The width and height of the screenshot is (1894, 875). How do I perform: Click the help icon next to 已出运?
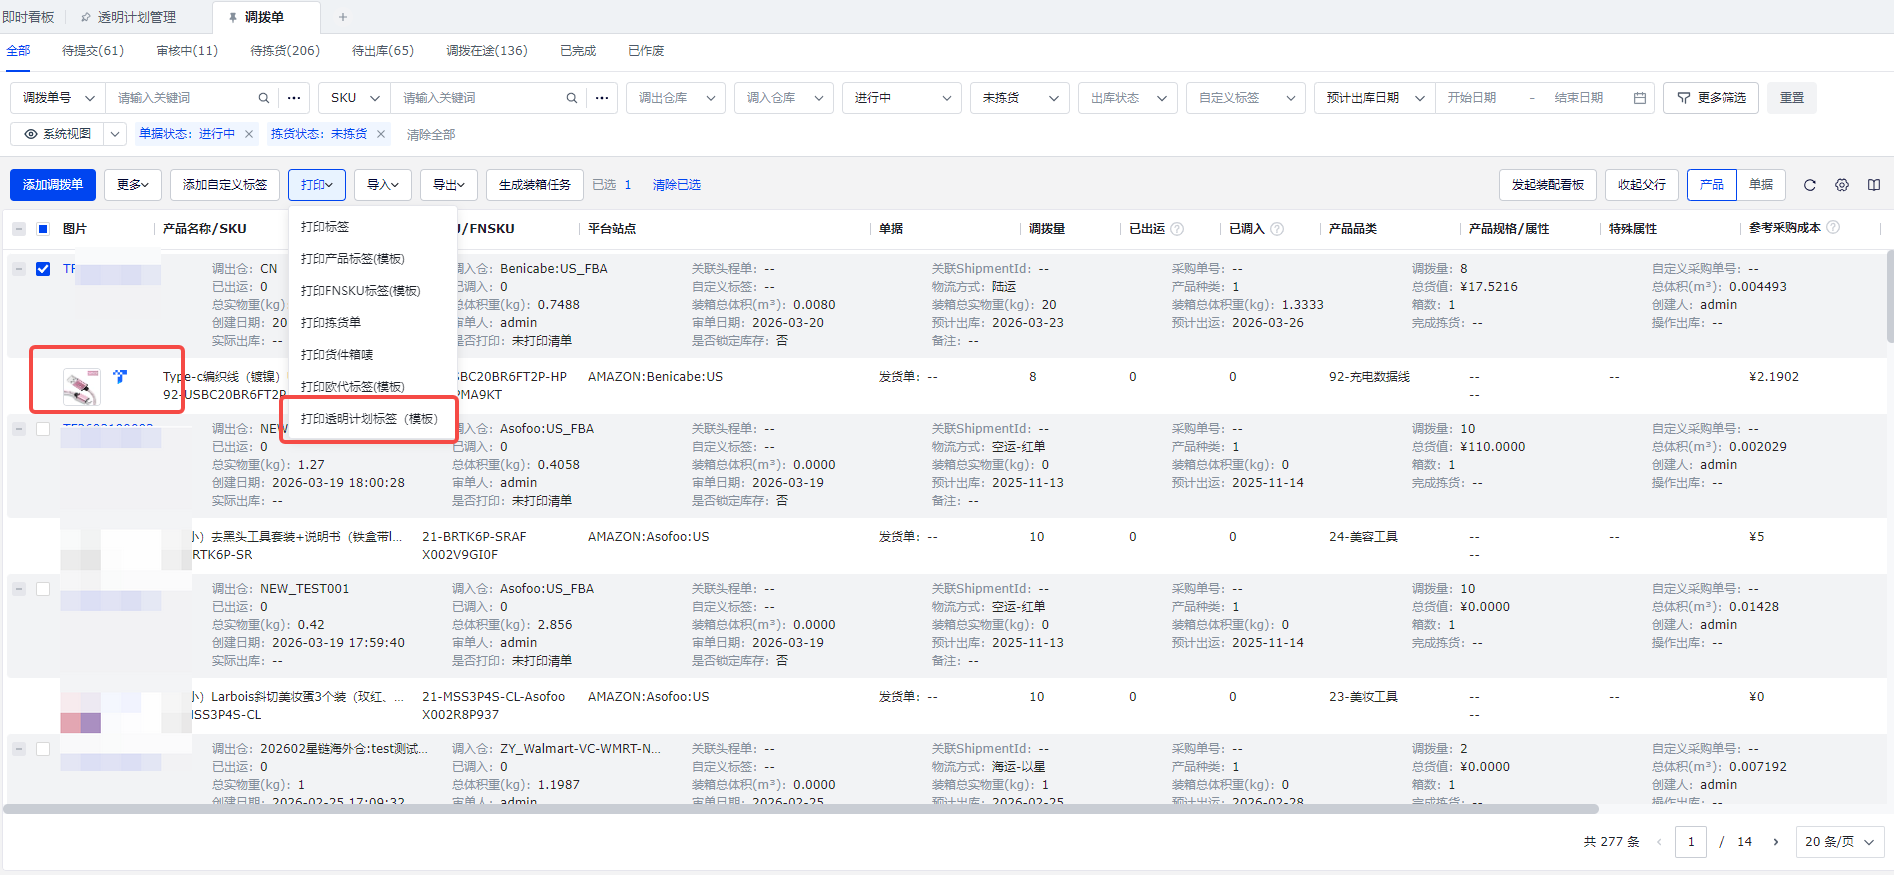click(x=1177, y=229)
